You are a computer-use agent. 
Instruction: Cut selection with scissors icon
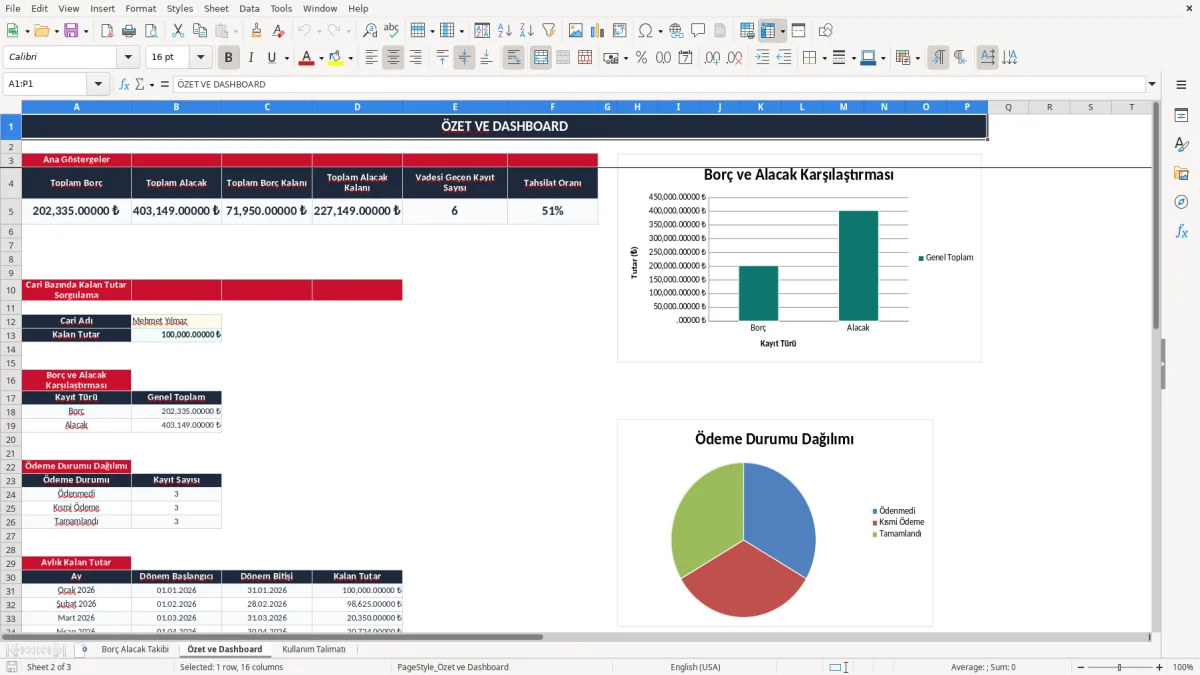click(177, 31)
